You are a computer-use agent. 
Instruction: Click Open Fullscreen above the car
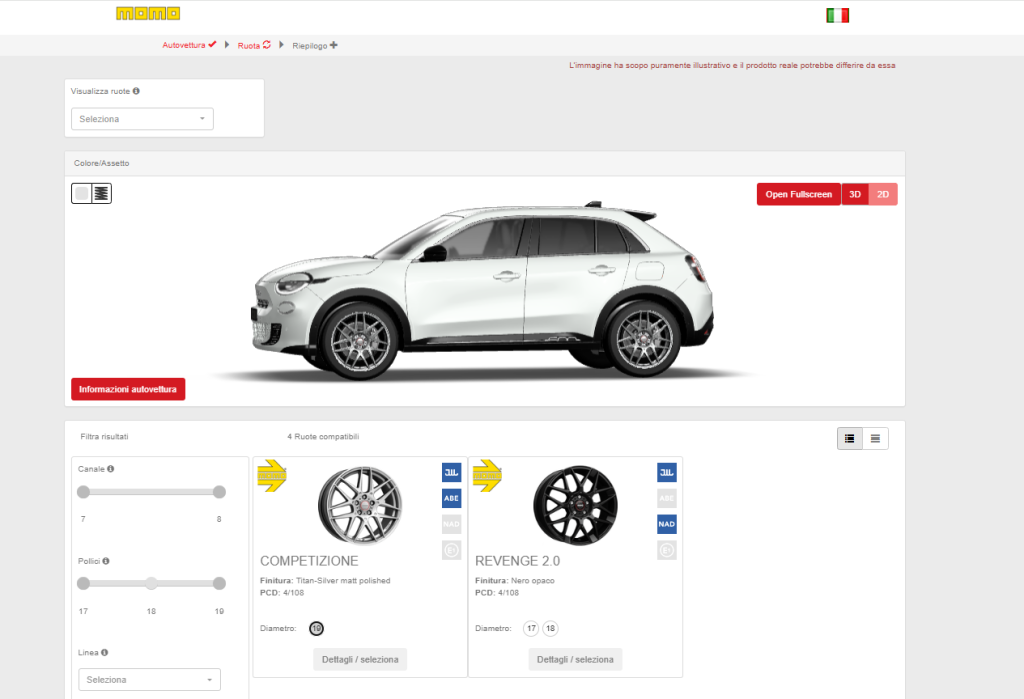click(798, 193)
